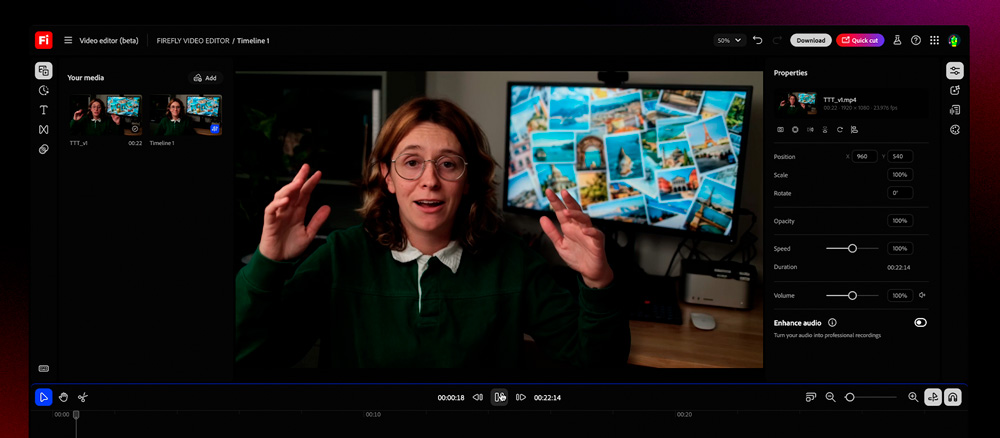The image size is (1000, 438).
Task: Zoom in the timeline
Action: coord(913,397)
